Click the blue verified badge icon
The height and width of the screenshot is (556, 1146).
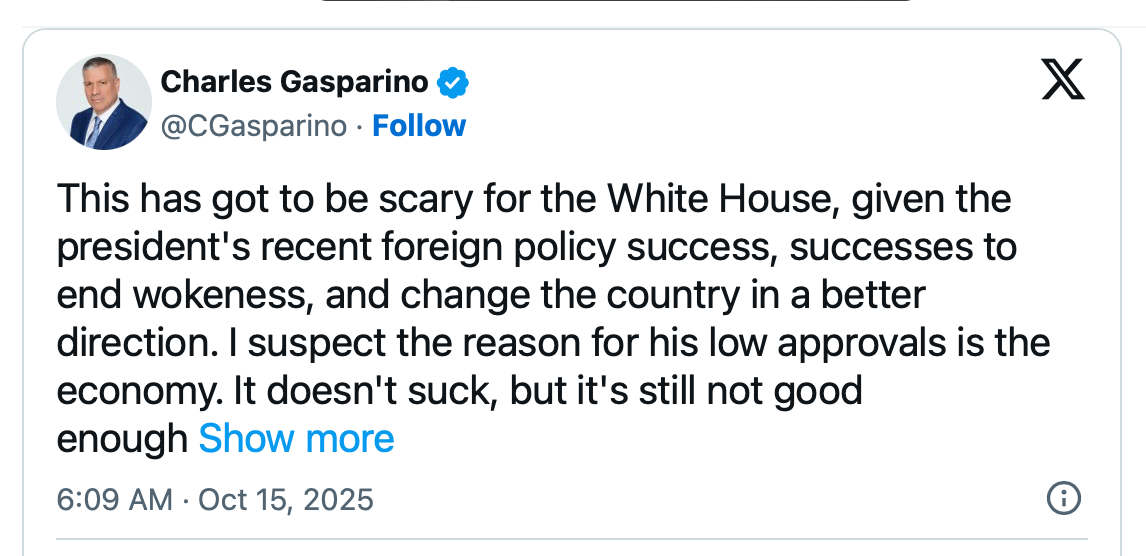coord(453,82)
